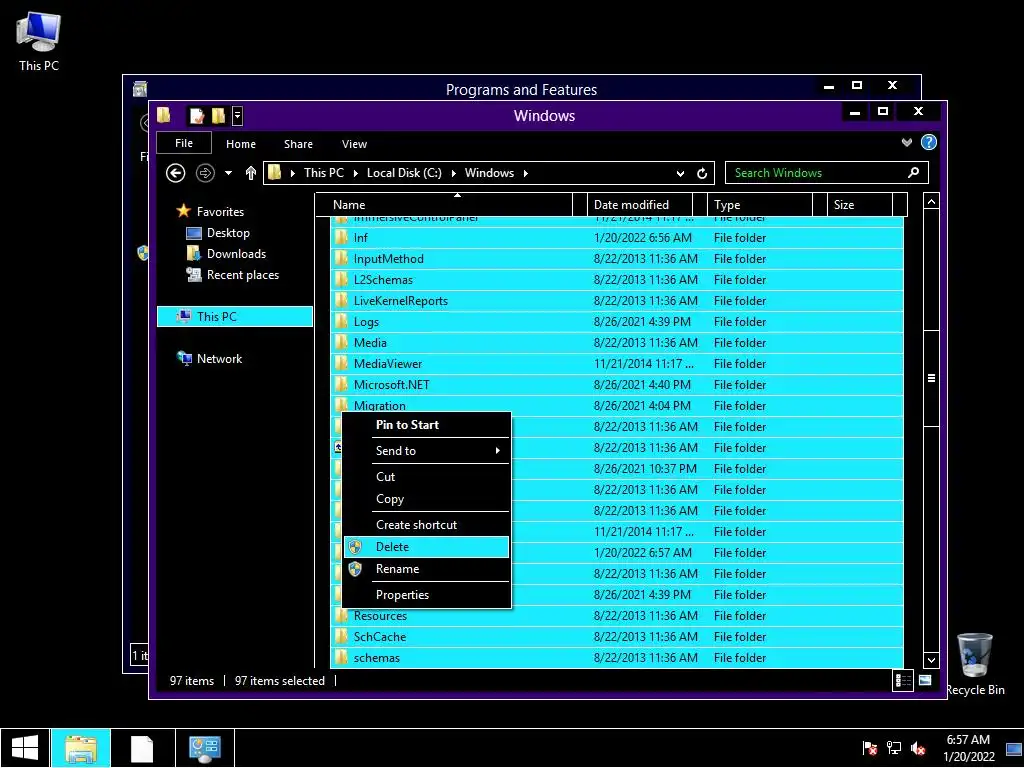Open the File tab
Image resolution: width=1024 pixels, height=768 pixels.
point(184,143)
